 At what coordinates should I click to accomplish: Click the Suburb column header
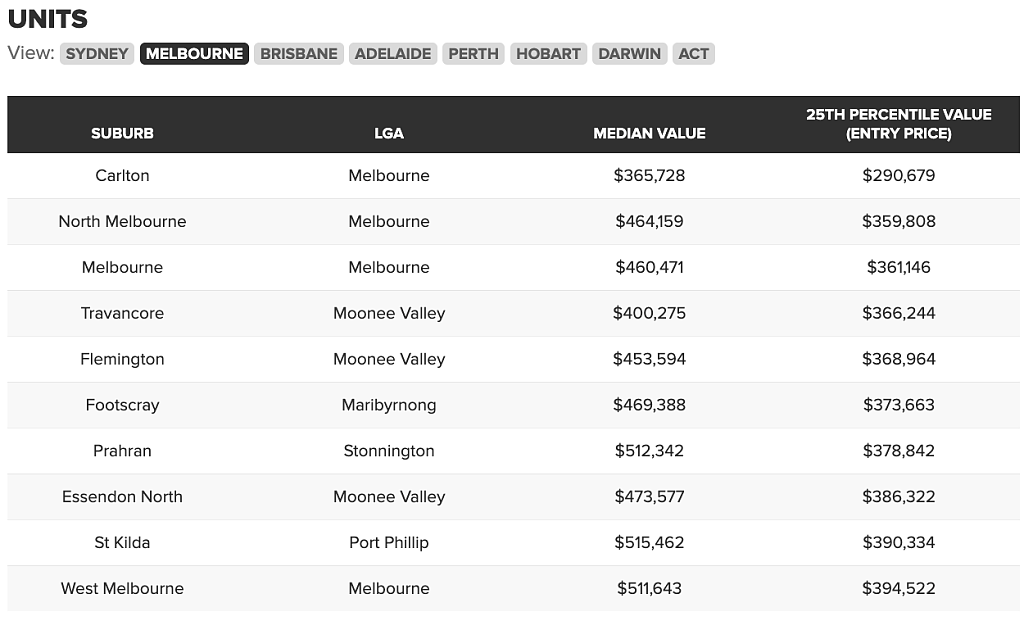122,133
